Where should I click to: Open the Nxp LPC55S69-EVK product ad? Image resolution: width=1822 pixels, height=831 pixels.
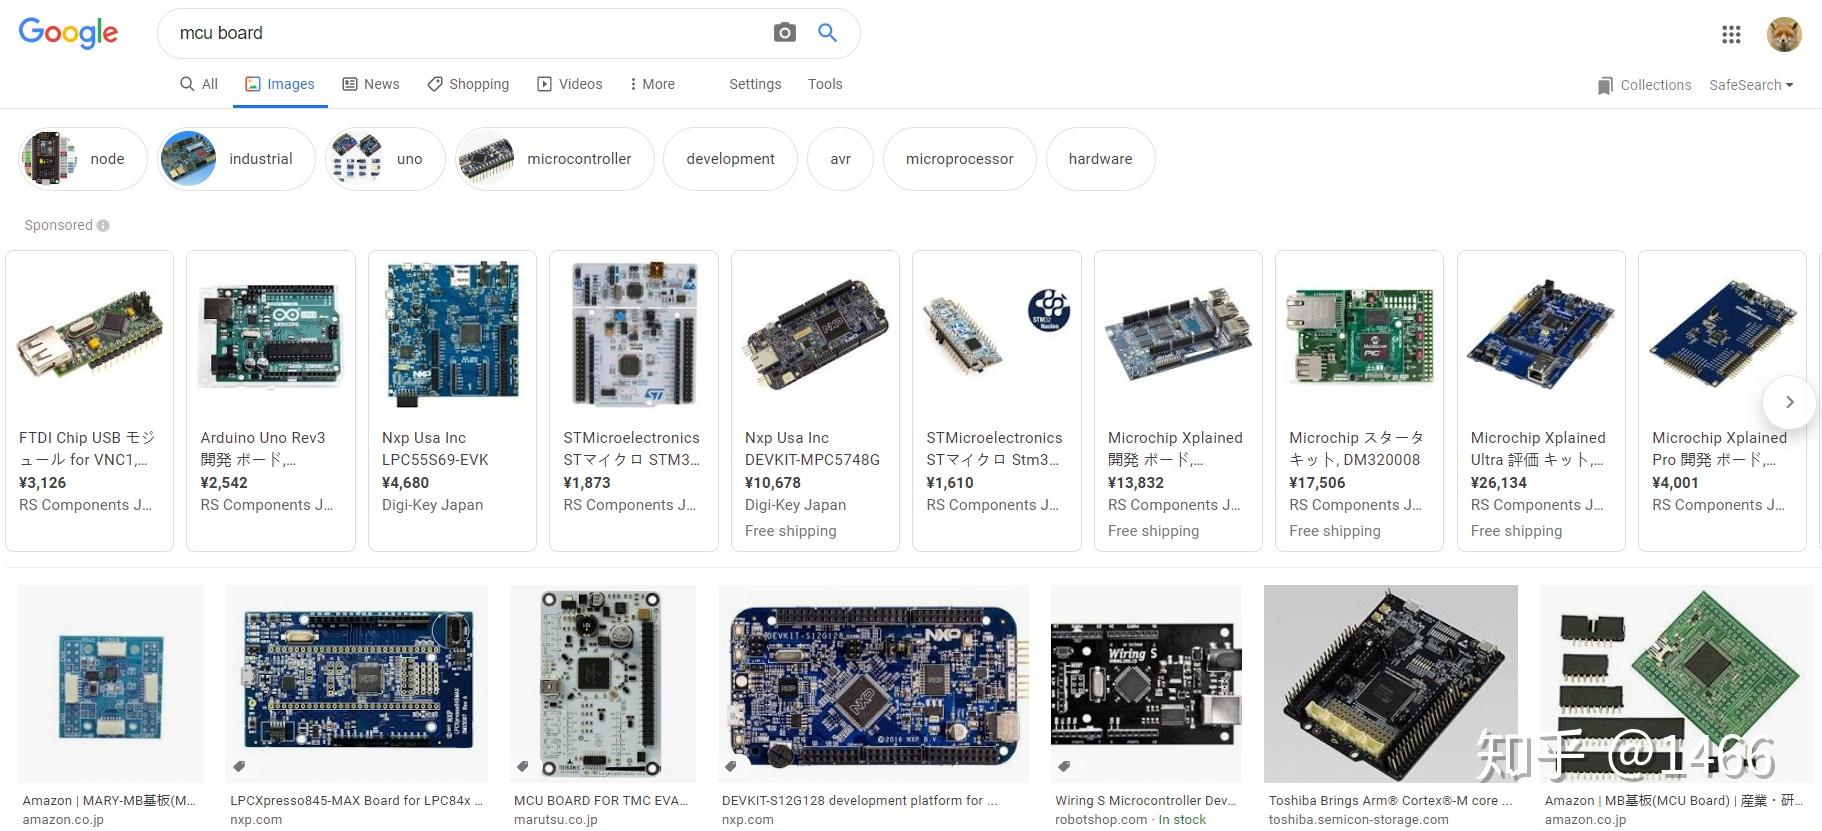452,400
